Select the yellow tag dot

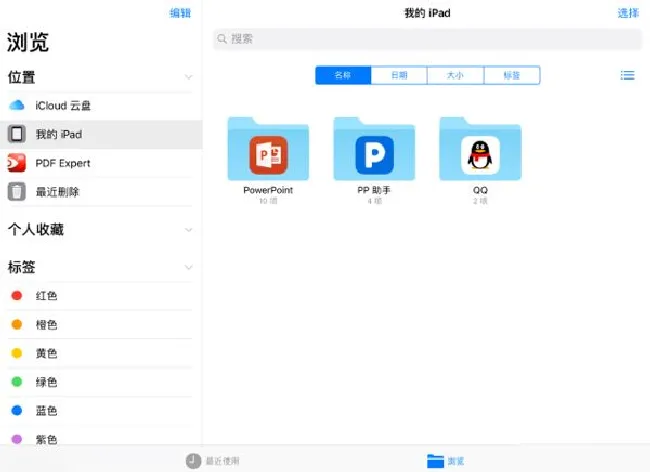click(x=17, y=353)
